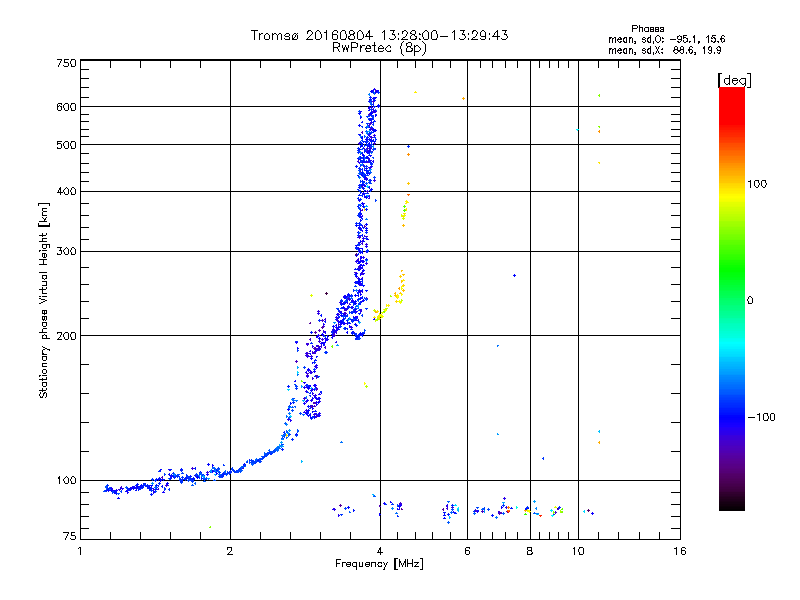Click the dense purple echo cluster near 150 km
Viewport: 800px width, 600px height.
311,401
